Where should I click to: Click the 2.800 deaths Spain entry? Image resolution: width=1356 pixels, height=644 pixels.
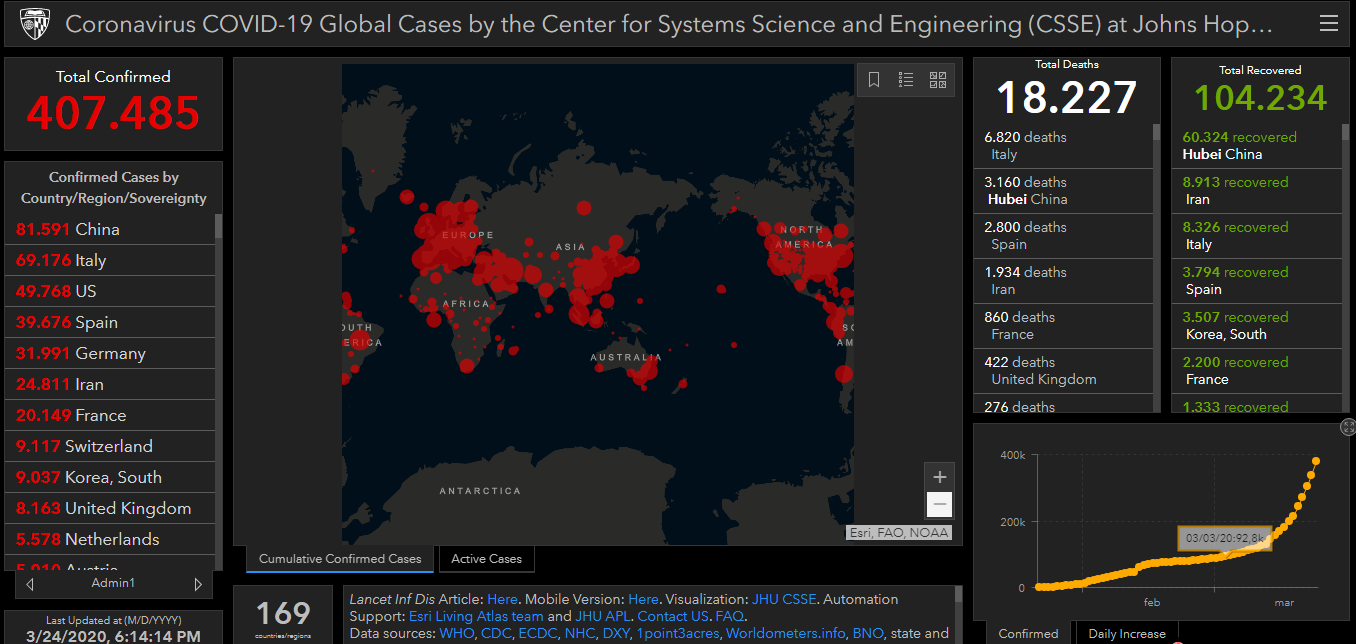point(1063,236)
